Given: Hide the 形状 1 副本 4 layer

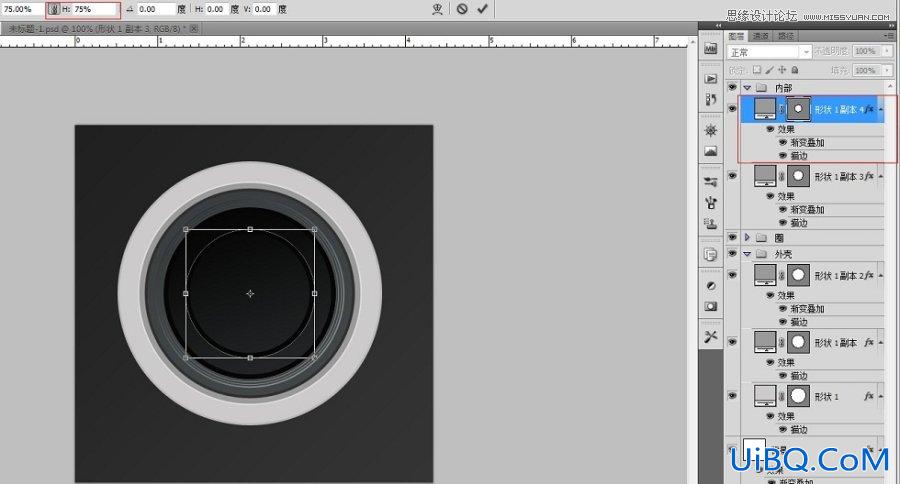Looking at the screenshot, I should click(732, 109).
